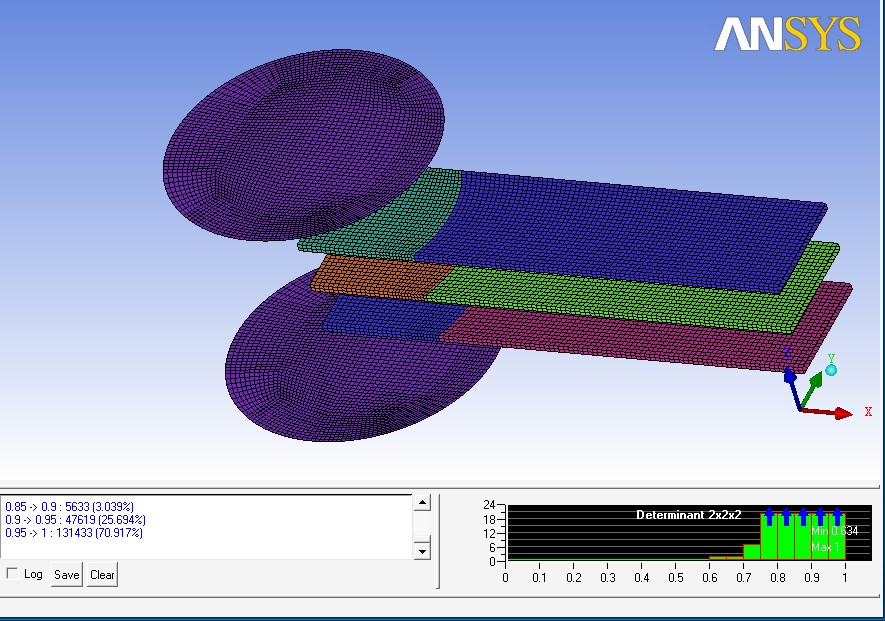Click the green Y axis arrow of the triad
885x621 pixels.
[x=815, y=381]
